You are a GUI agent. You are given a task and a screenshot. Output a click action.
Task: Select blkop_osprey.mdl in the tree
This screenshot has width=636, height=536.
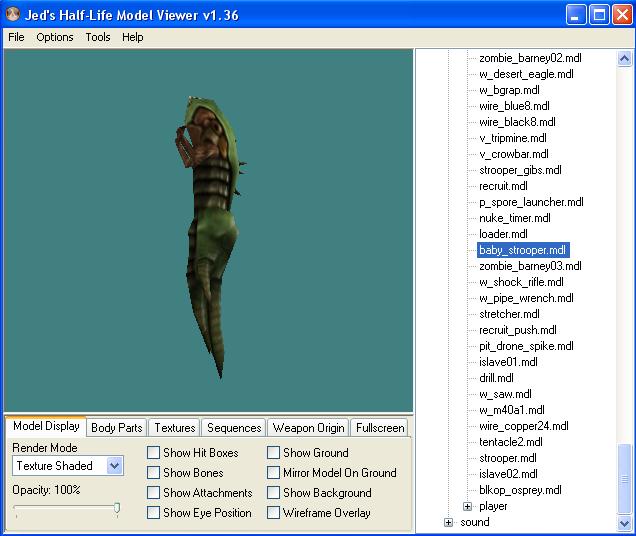(x=520, y=490)
